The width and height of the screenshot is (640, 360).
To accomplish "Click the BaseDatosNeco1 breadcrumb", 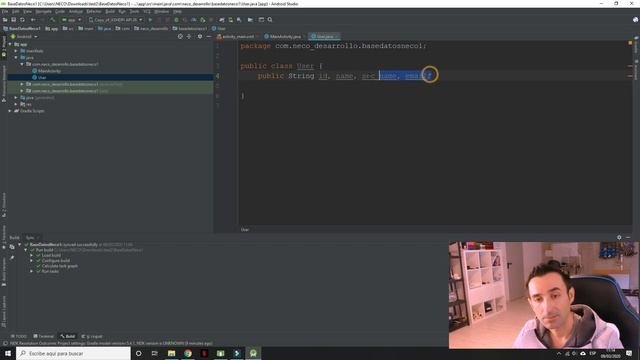I will coord(22,29).
